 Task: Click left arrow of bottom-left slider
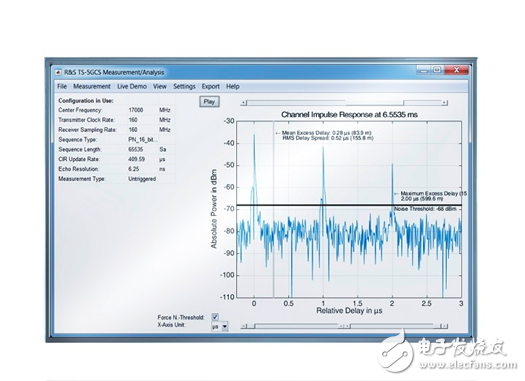[x=244, y=326]
